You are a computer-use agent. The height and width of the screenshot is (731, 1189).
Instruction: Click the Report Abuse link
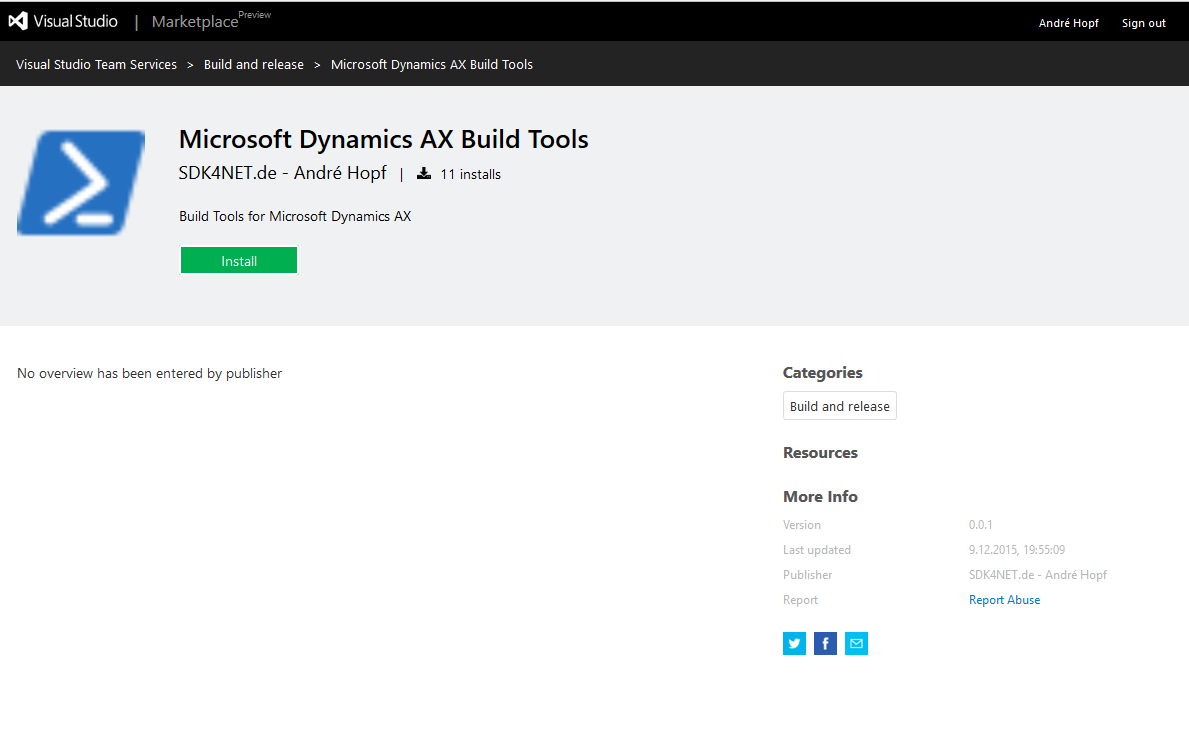click(1004, 600)
